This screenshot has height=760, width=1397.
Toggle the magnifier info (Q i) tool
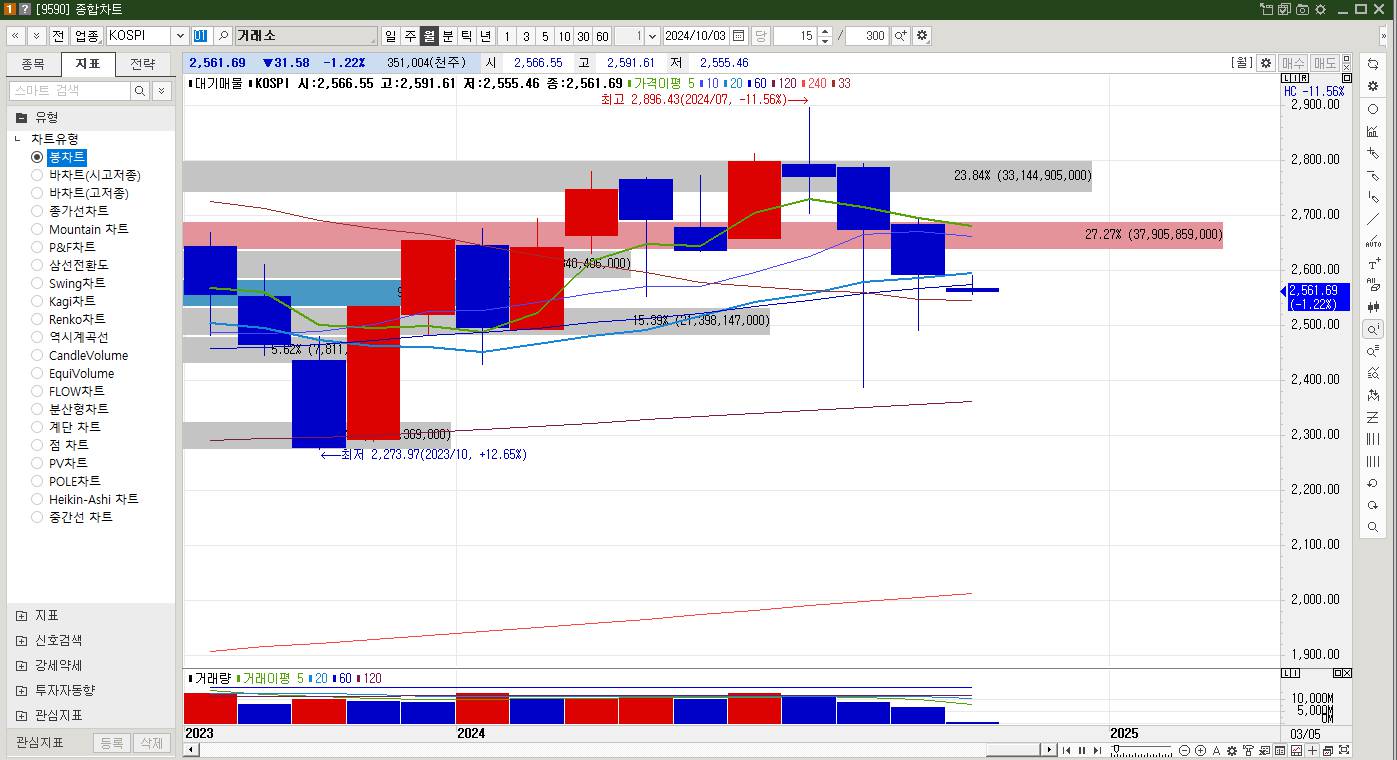[1373, 329]
